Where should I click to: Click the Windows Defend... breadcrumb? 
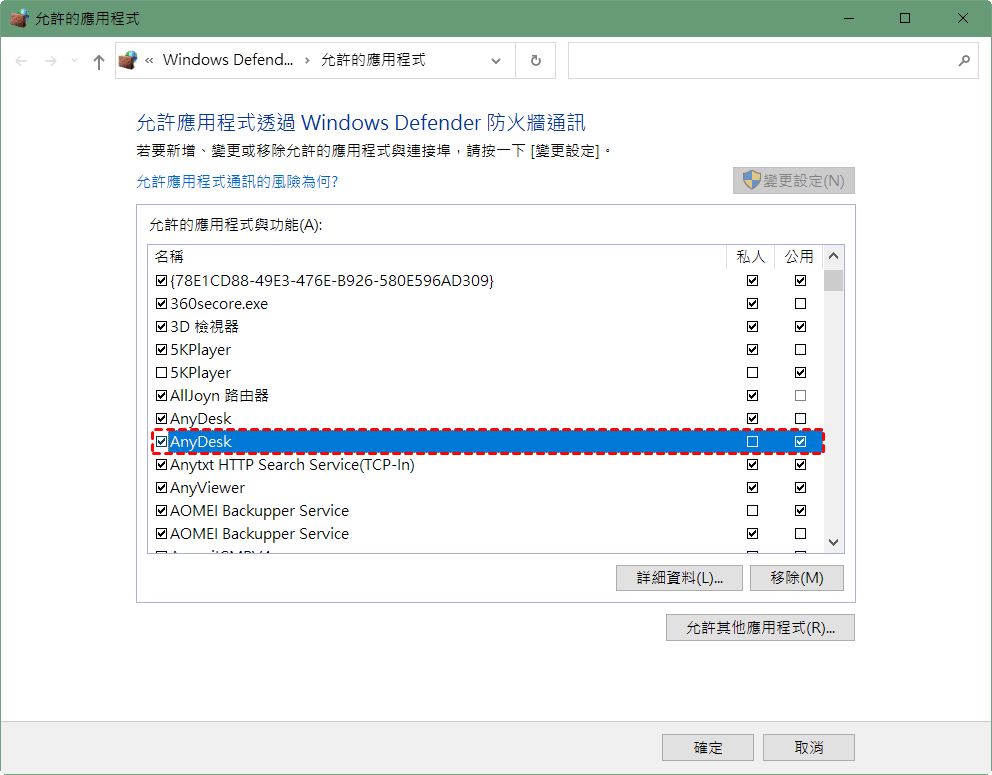(228, 59)
